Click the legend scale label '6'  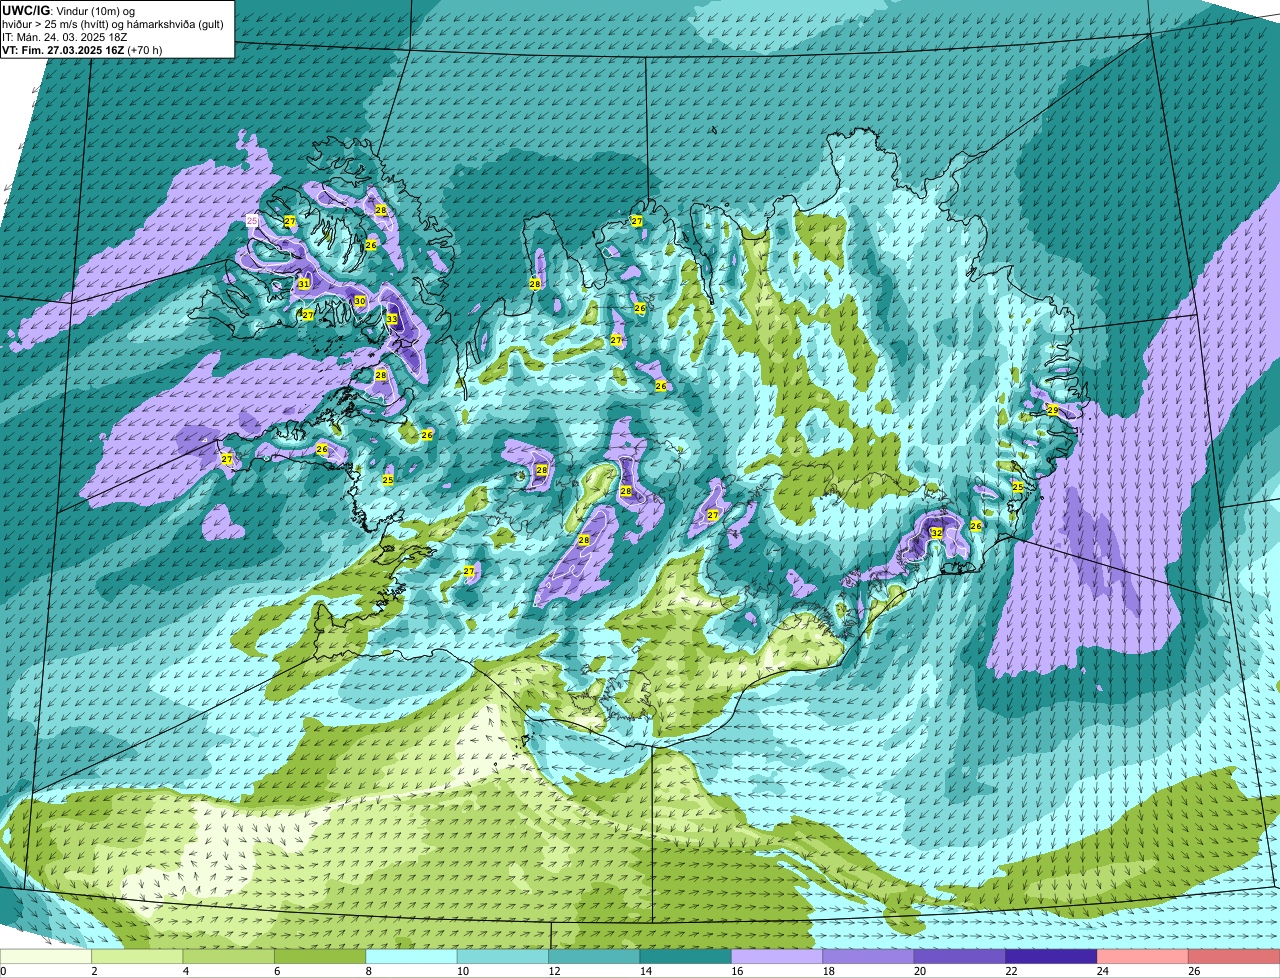tap(277, 970)
